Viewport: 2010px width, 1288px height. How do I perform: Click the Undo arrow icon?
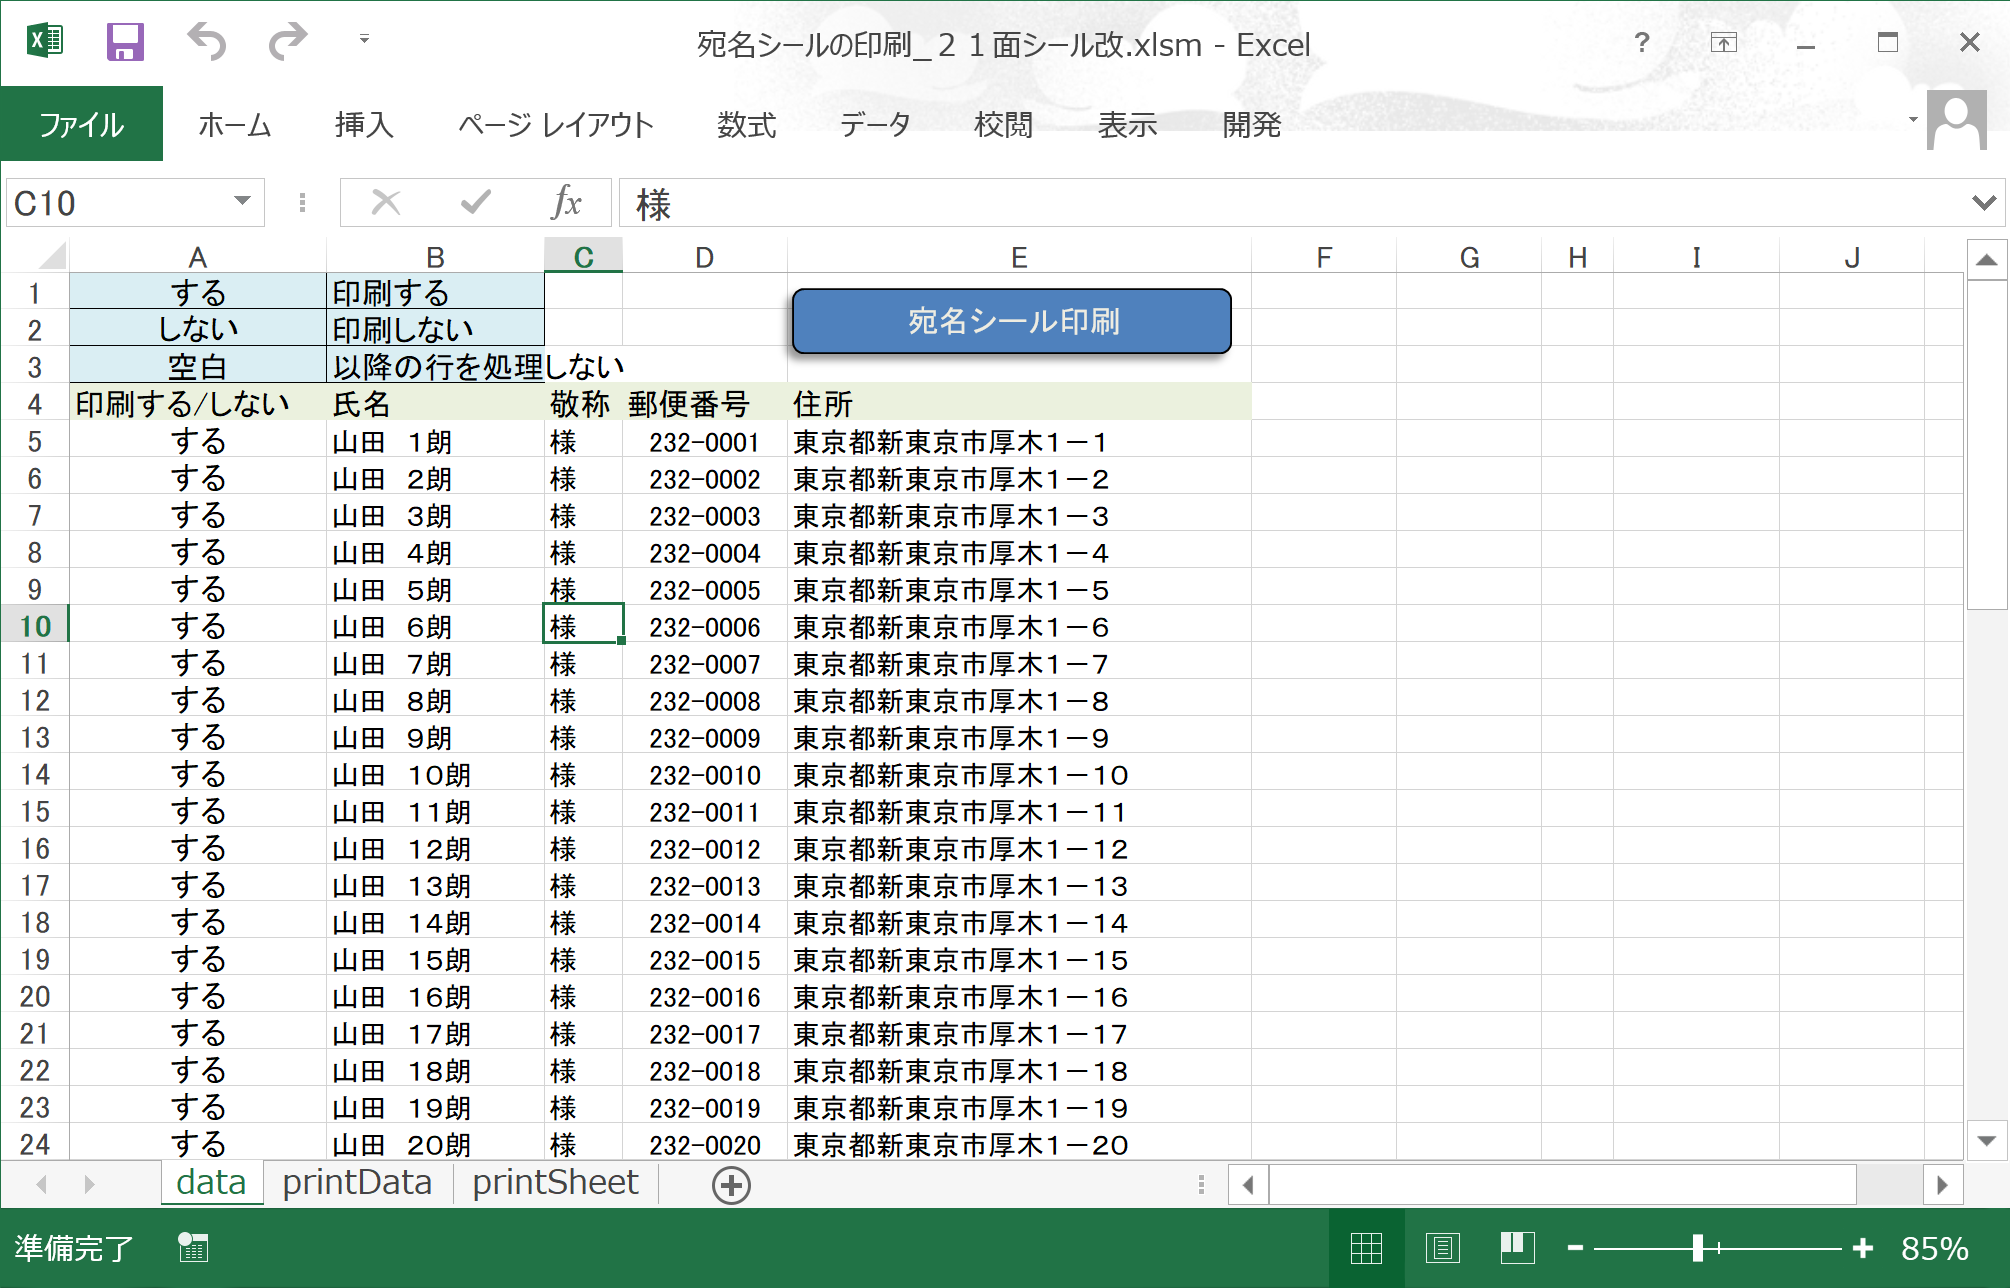click(x=207, y=42)
